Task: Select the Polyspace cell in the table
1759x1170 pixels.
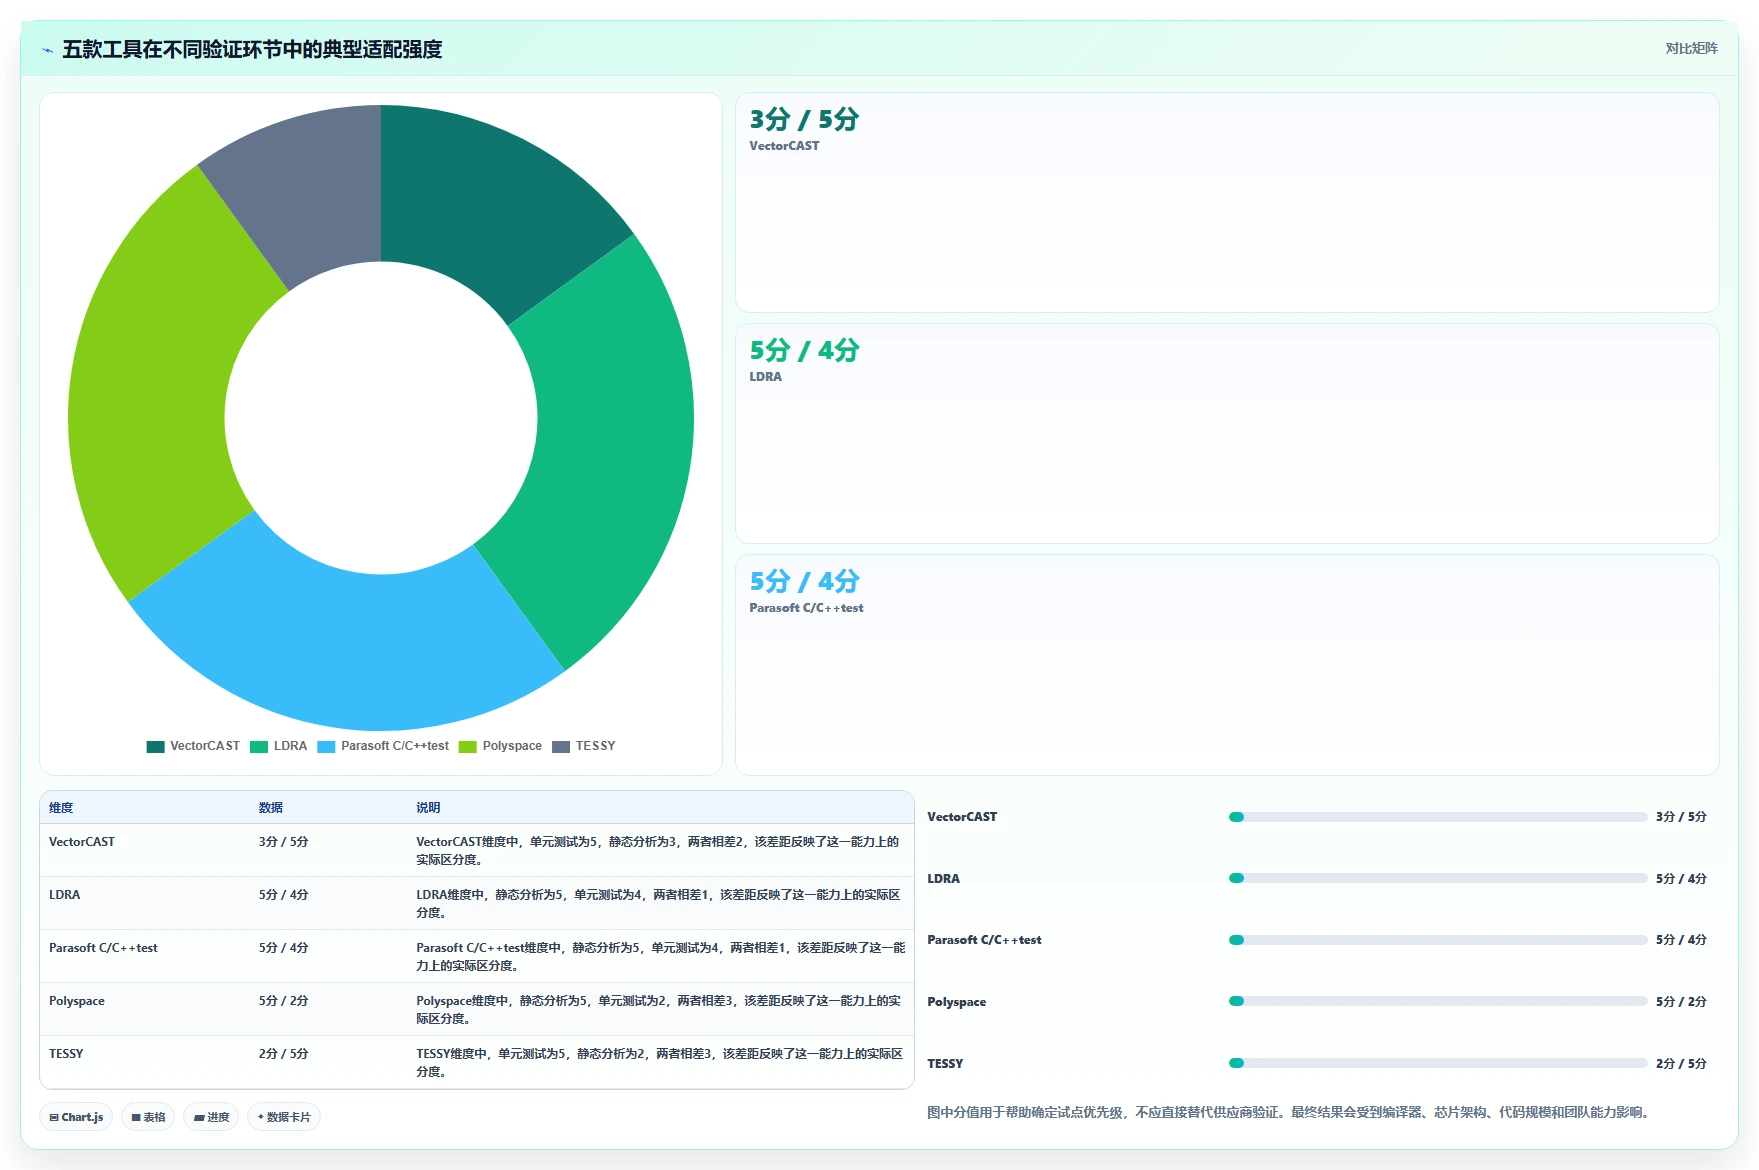Action: 77,1001
